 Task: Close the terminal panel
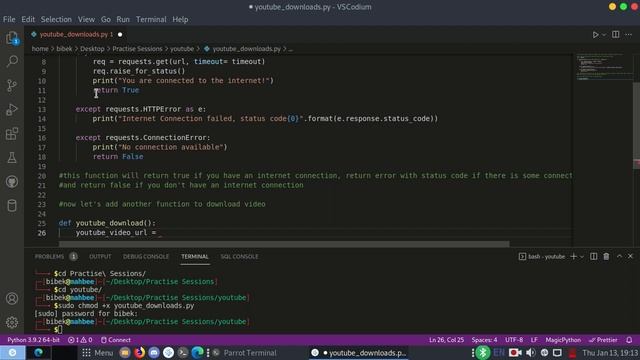tap(630, 256)
